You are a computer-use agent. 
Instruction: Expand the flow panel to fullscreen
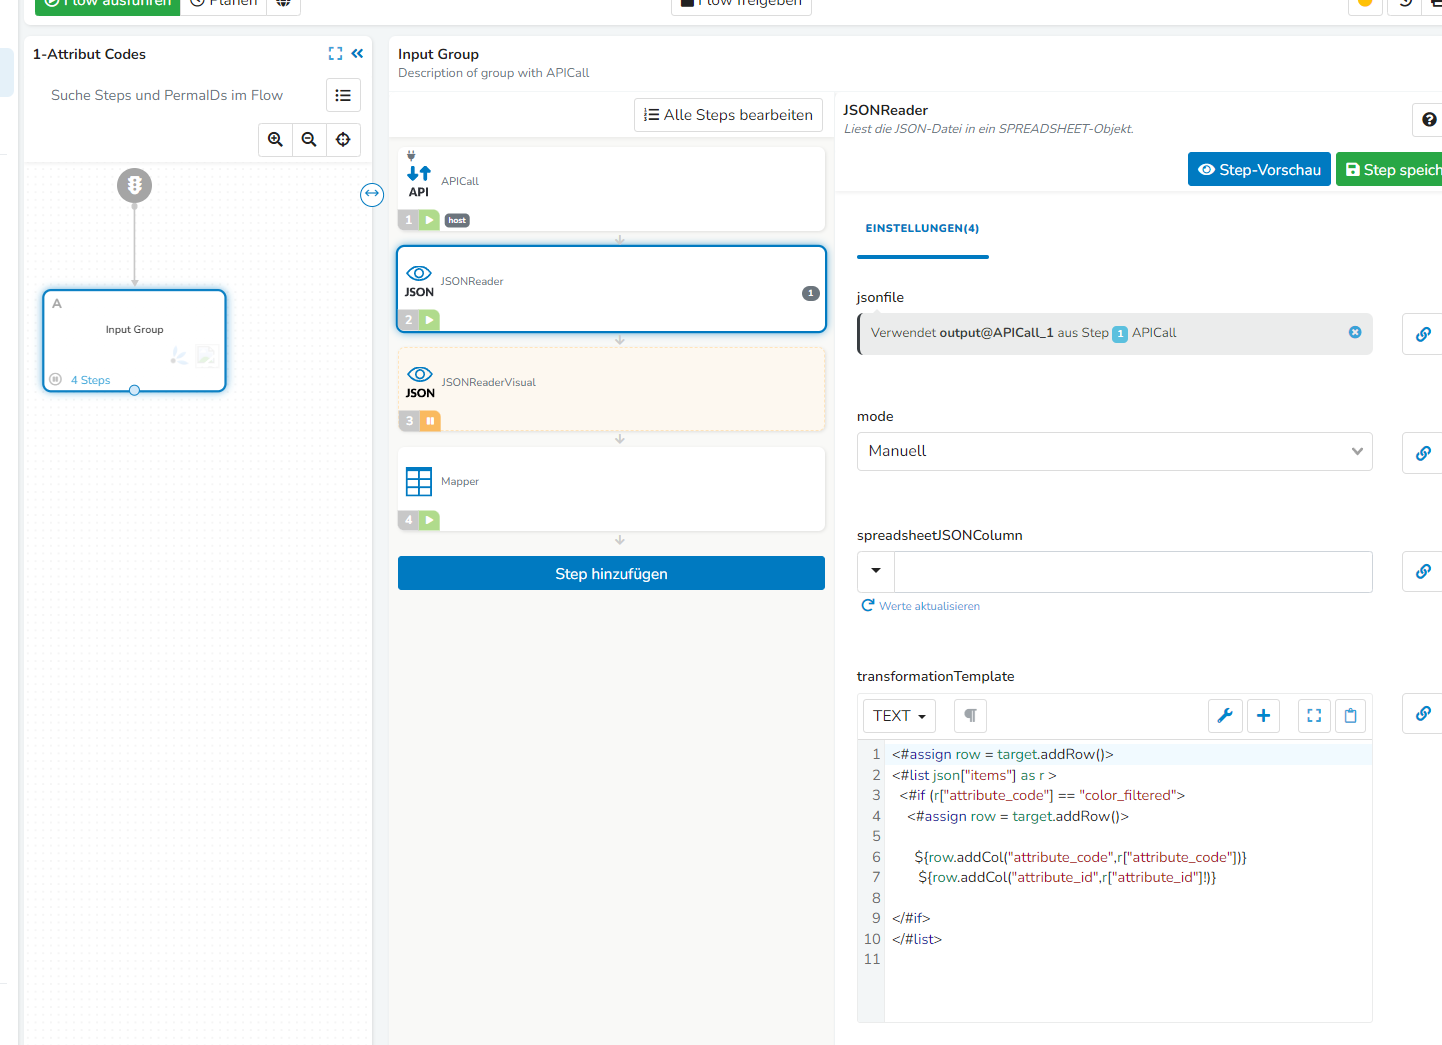point(335,54)
